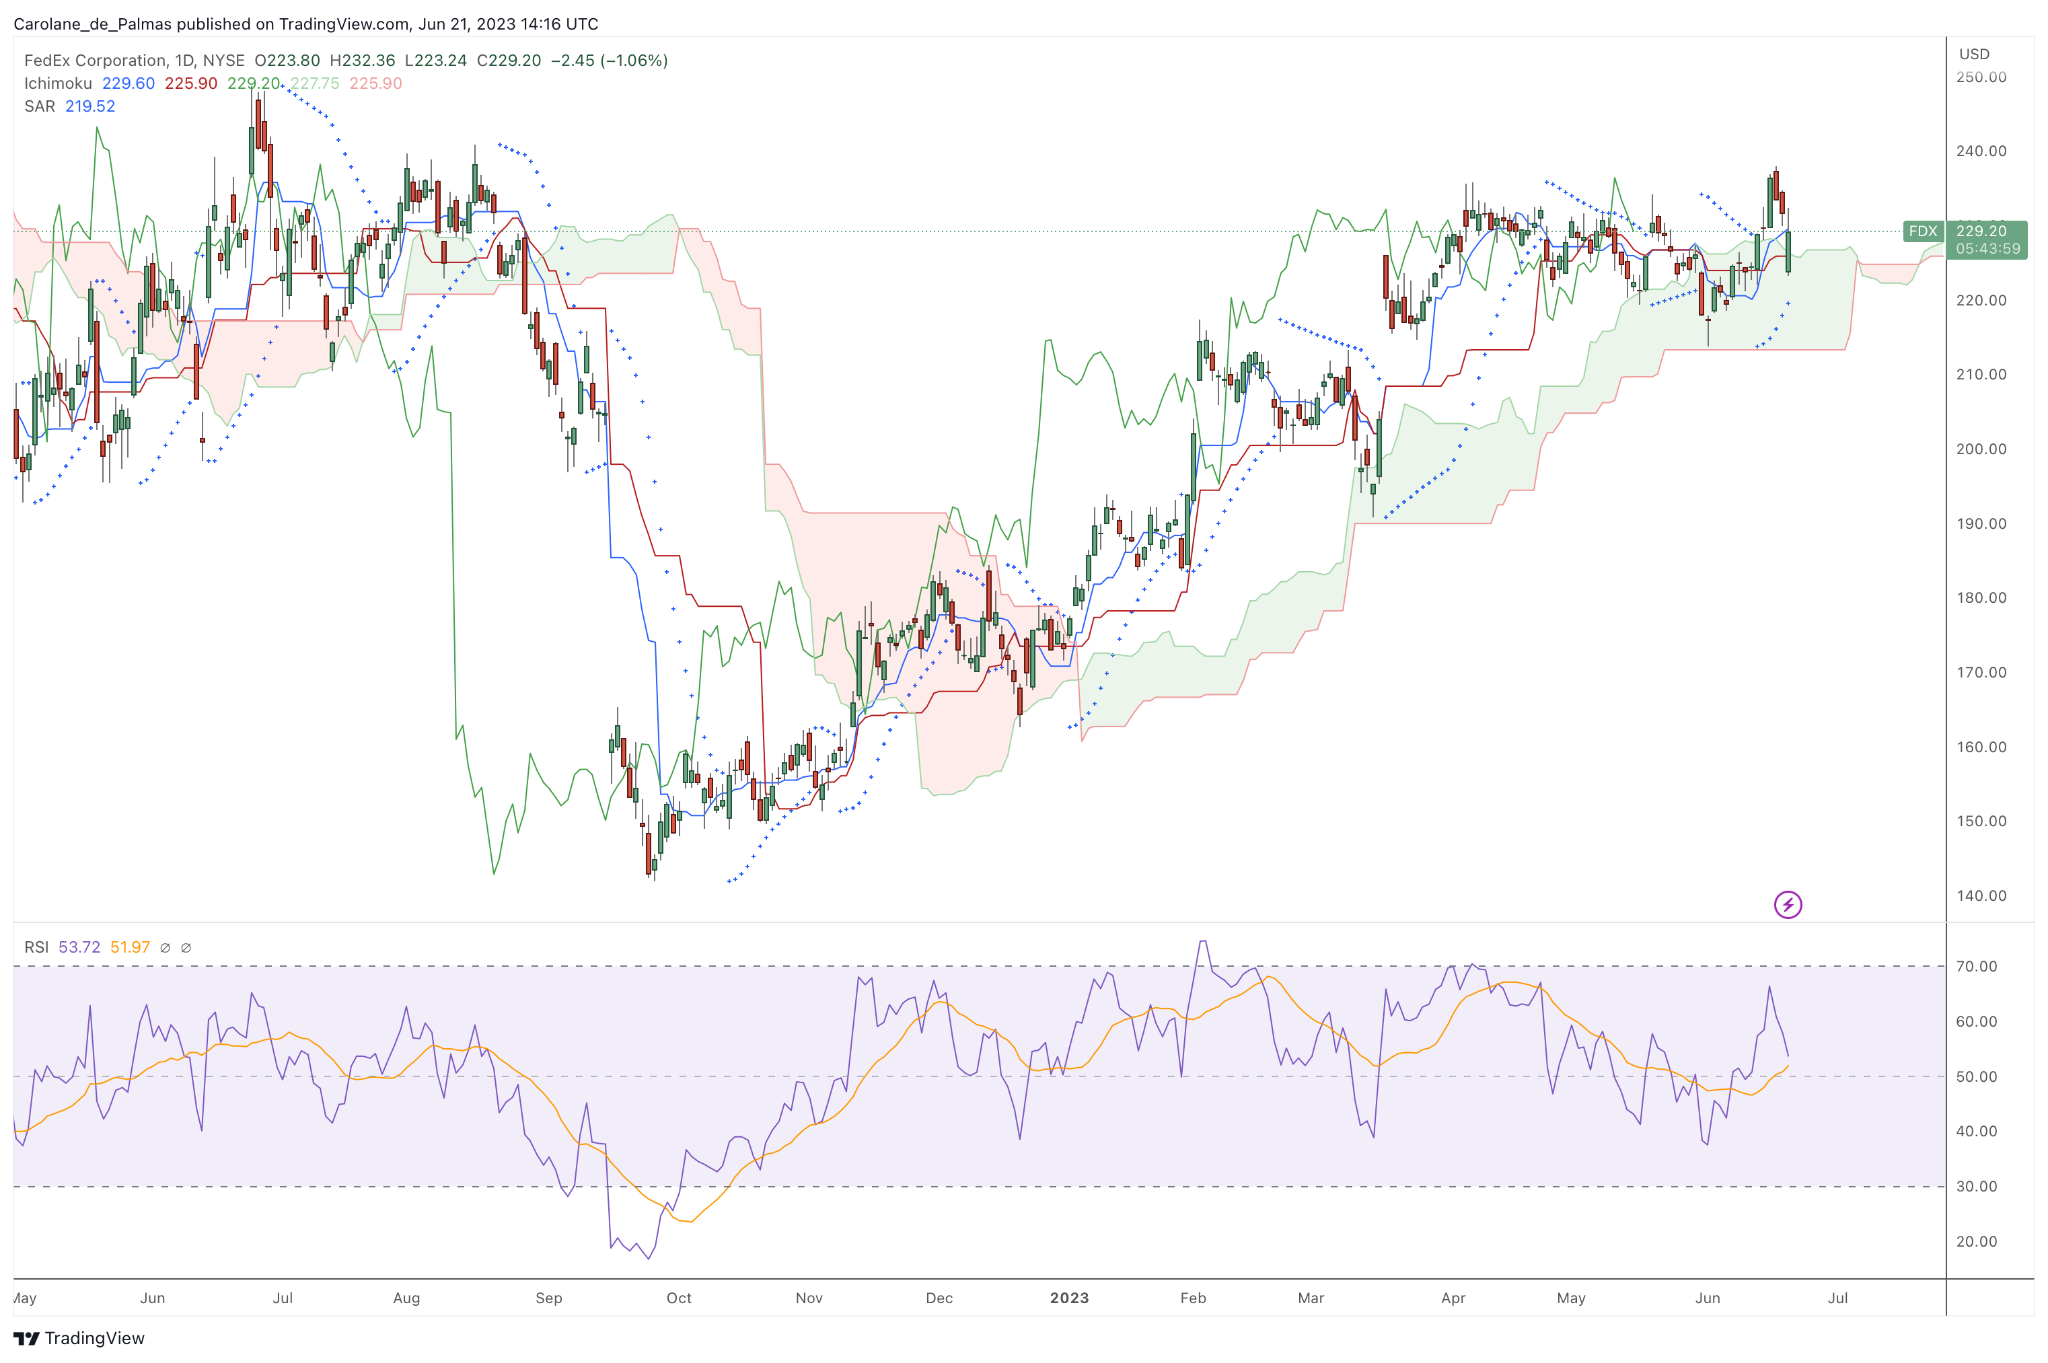
Task: Click the RSI indicator label
Action: click(x=36, y=947)
